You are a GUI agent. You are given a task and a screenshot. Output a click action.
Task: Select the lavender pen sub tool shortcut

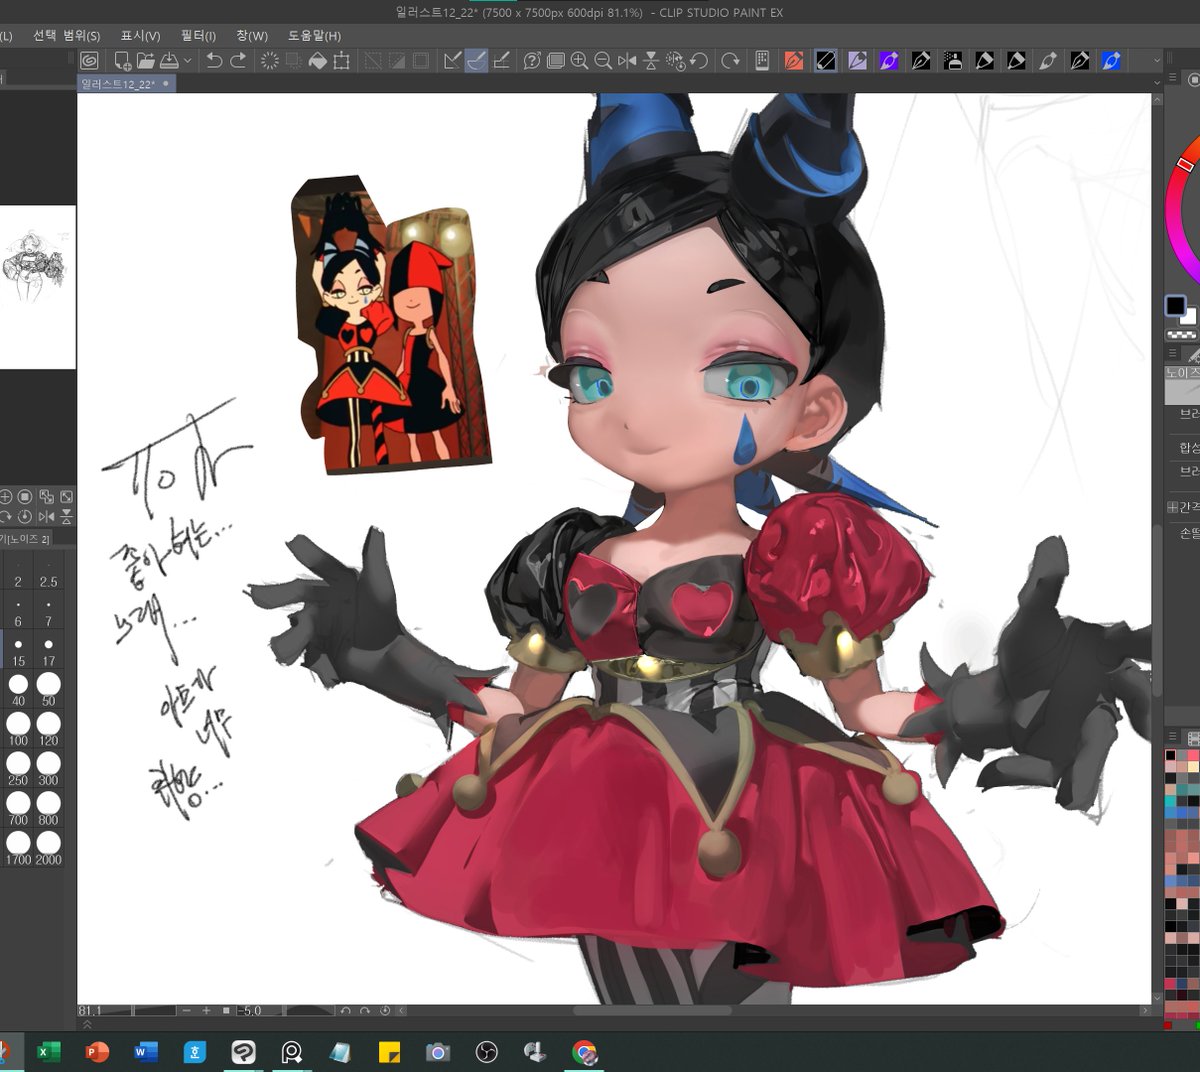(857, 61)
